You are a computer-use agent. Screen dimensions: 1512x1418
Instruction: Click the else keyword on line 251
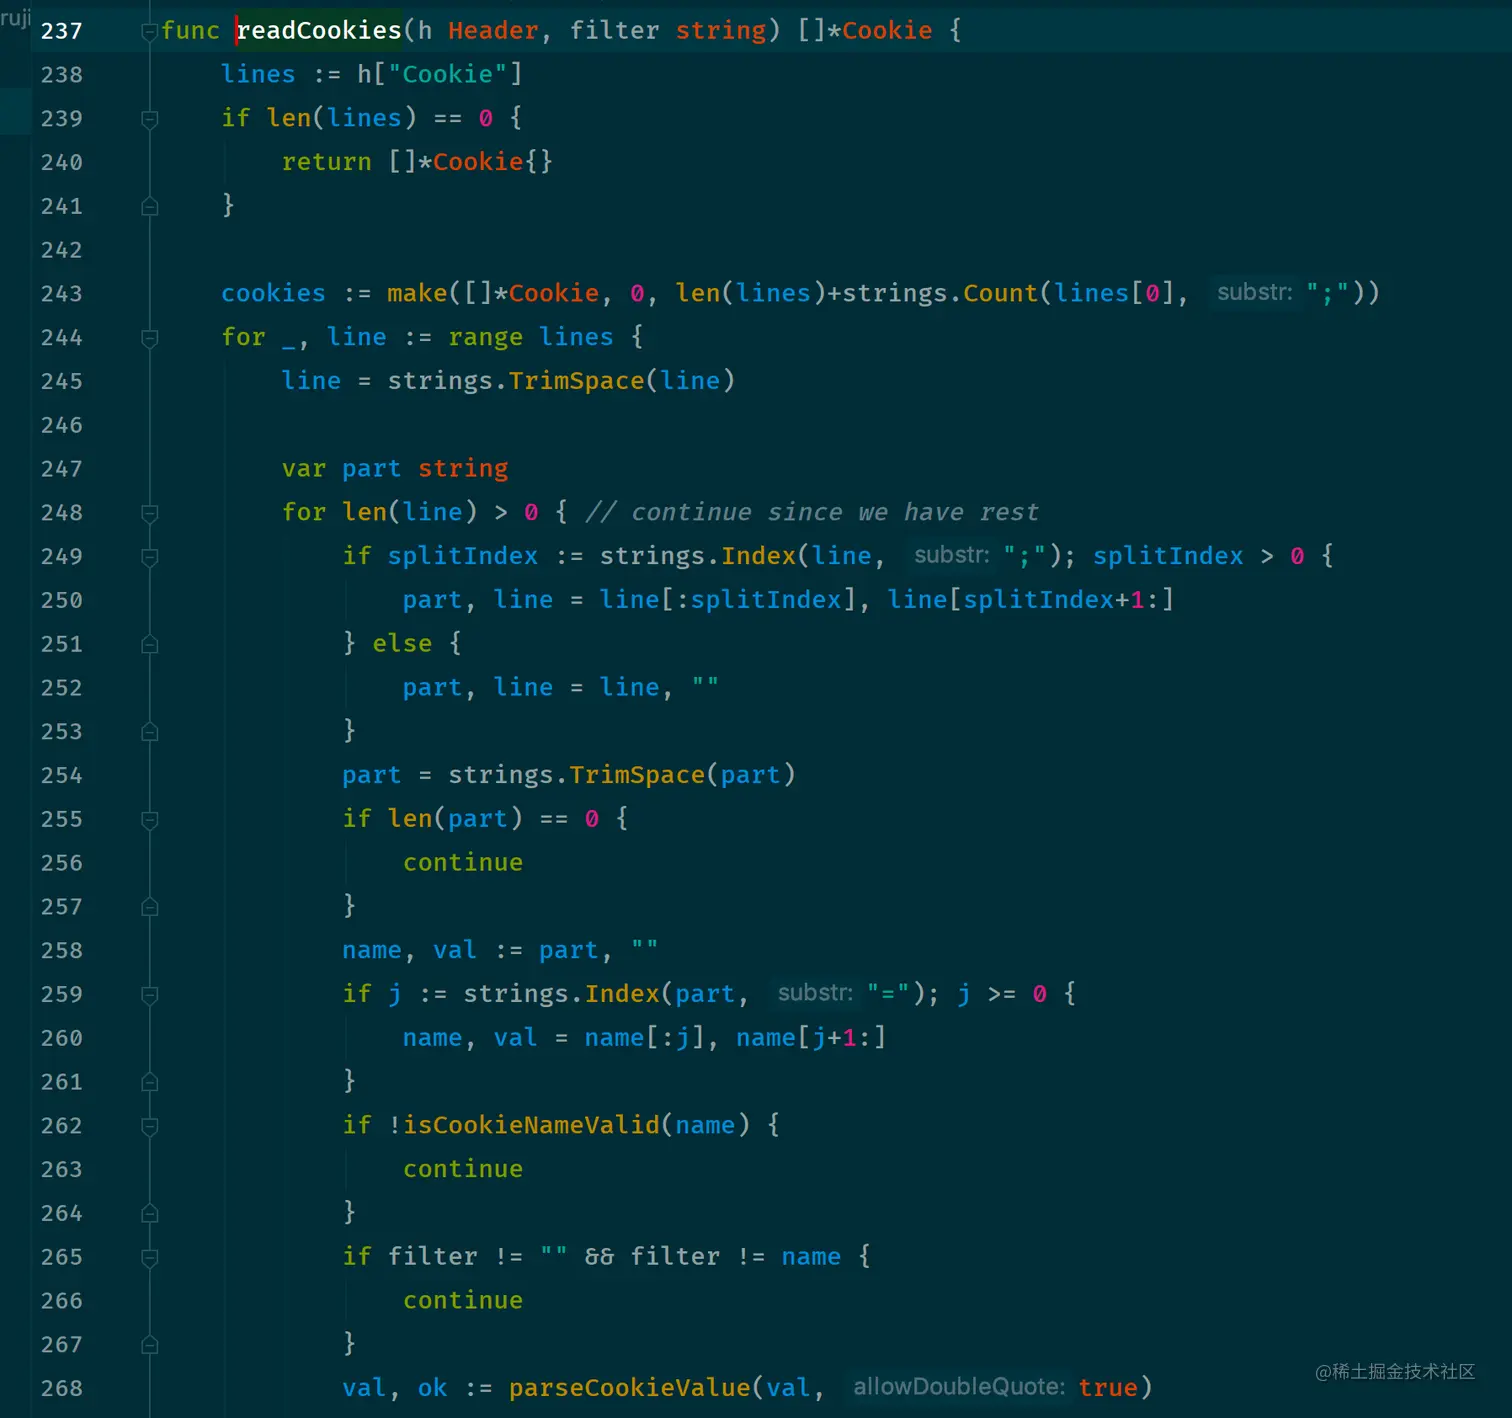(x=402, y=644)
